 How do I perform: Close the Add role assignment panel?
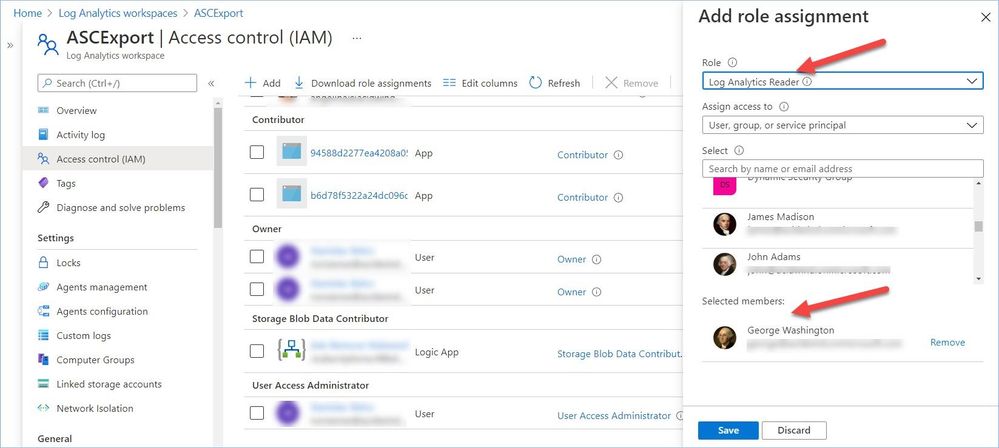click(985, 17)
